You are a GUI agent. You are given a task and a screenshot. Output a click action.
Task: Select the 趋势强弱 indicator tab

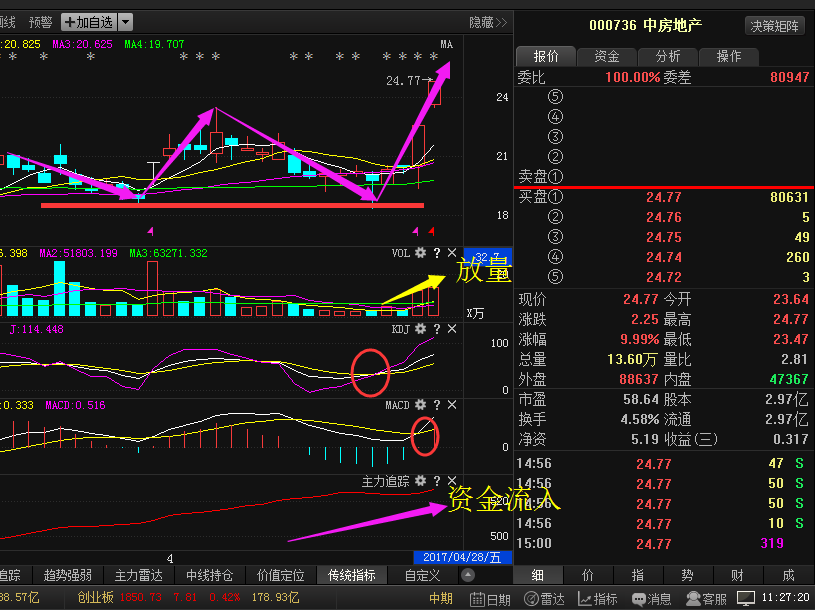[68, 575]
